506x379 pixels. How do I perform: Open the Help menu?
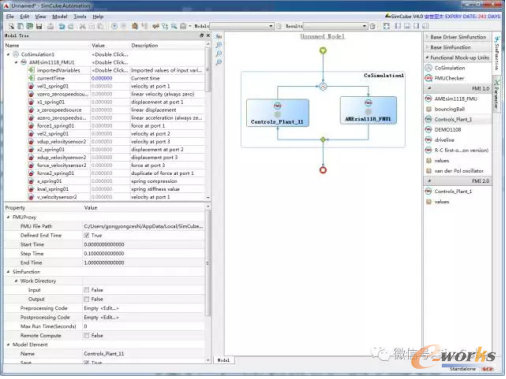[98, 16]
